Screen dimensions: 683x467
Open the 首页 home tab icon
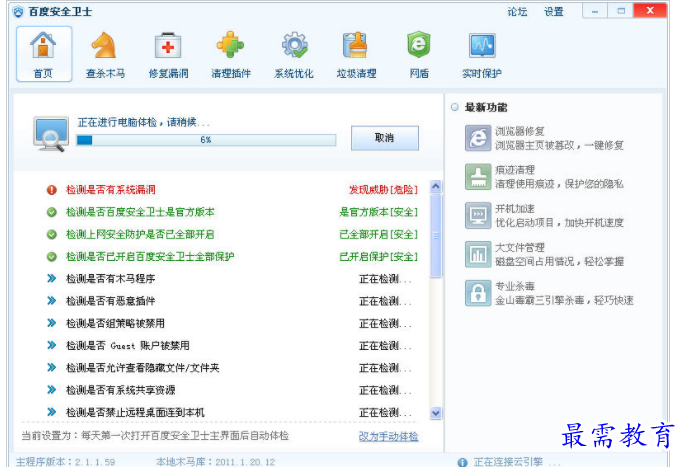point(43,45)
